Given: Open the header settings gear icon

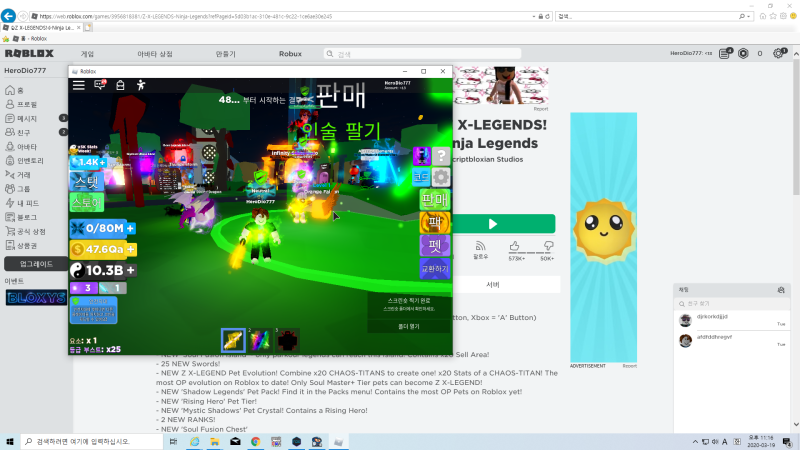Looking at the screenshot, I should coord(779,53).
